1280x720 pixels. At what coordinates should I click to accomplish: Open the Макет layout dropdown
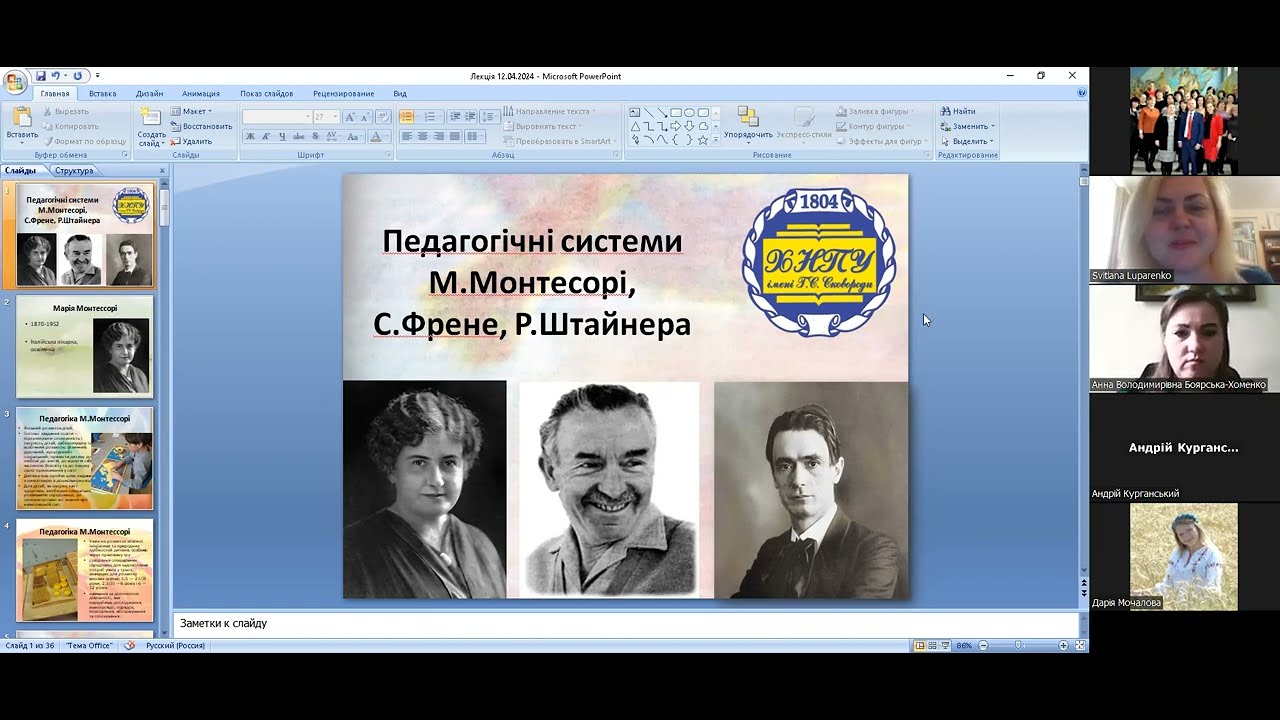pos(191,111)
